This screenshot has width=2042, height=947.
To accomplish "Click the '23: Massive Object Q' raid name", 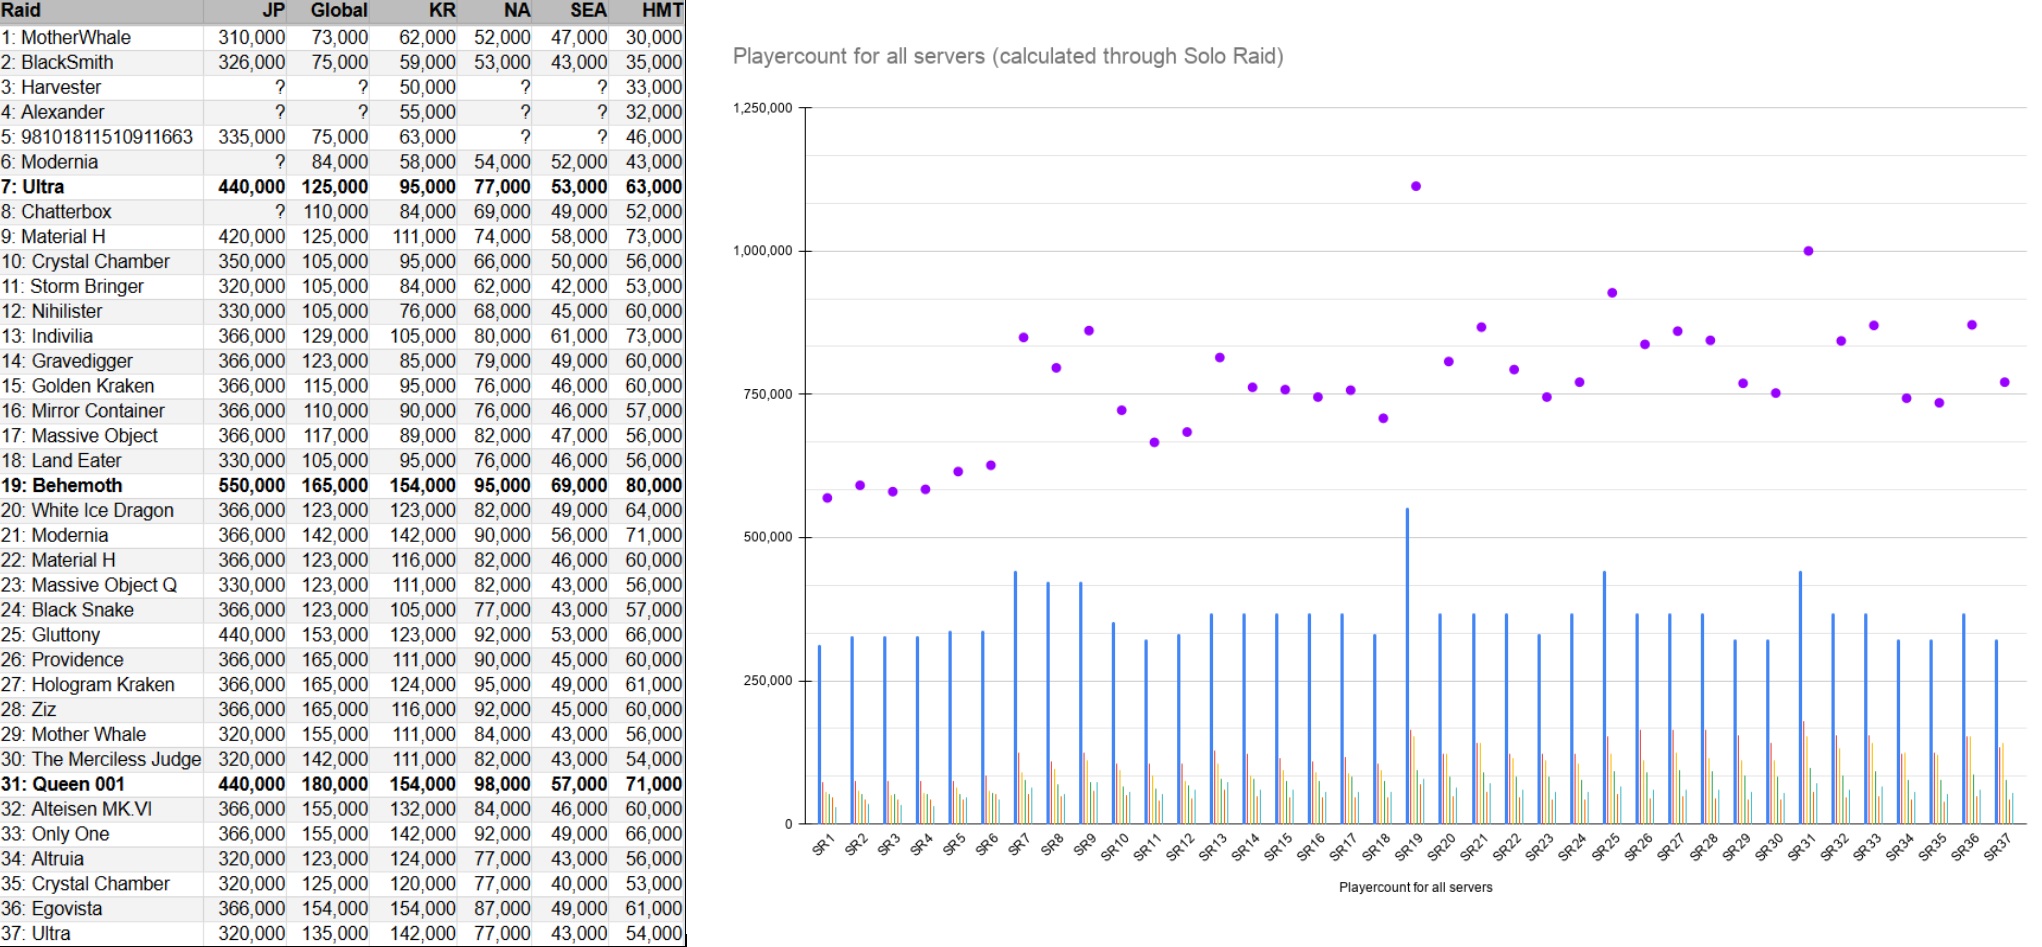I will [89, 585].
